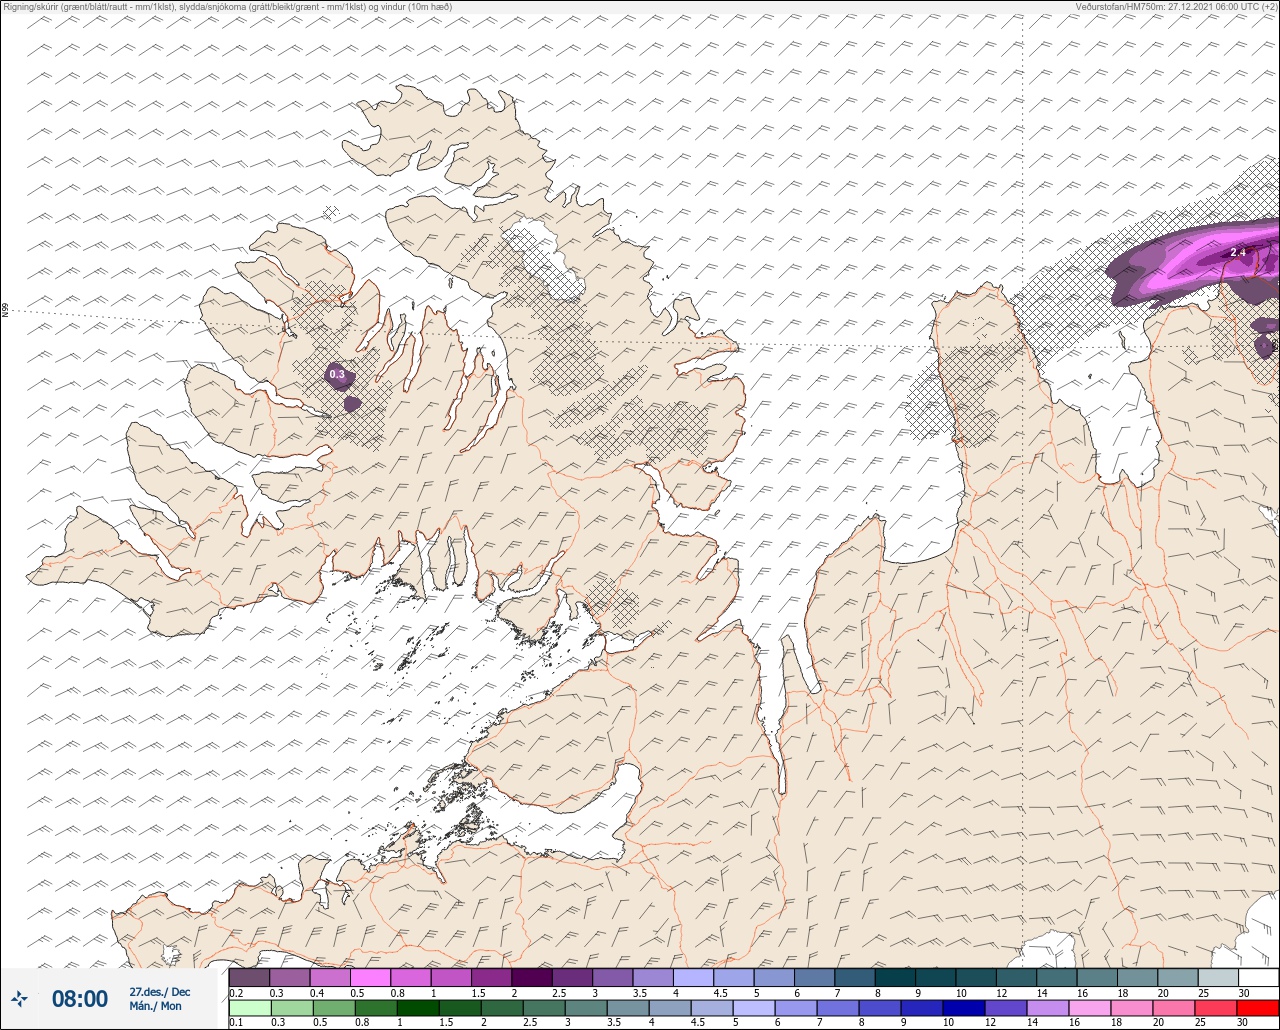Image resolution: width=1280 pixels, height=1030 pixels.
Task: Select the lower-row light blue swatch labeled 5
Action: tap(754, 1008)
